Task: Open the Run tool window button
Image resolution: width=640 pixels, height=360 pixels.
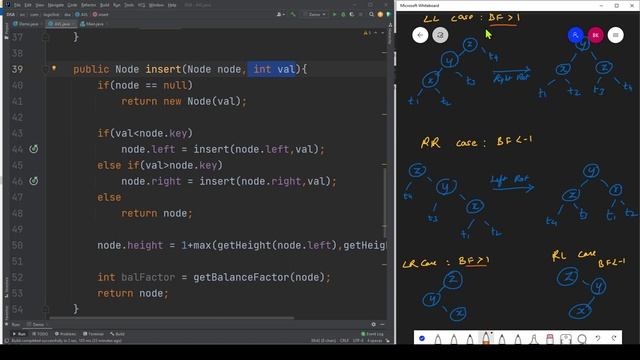Action: (19, 334)
